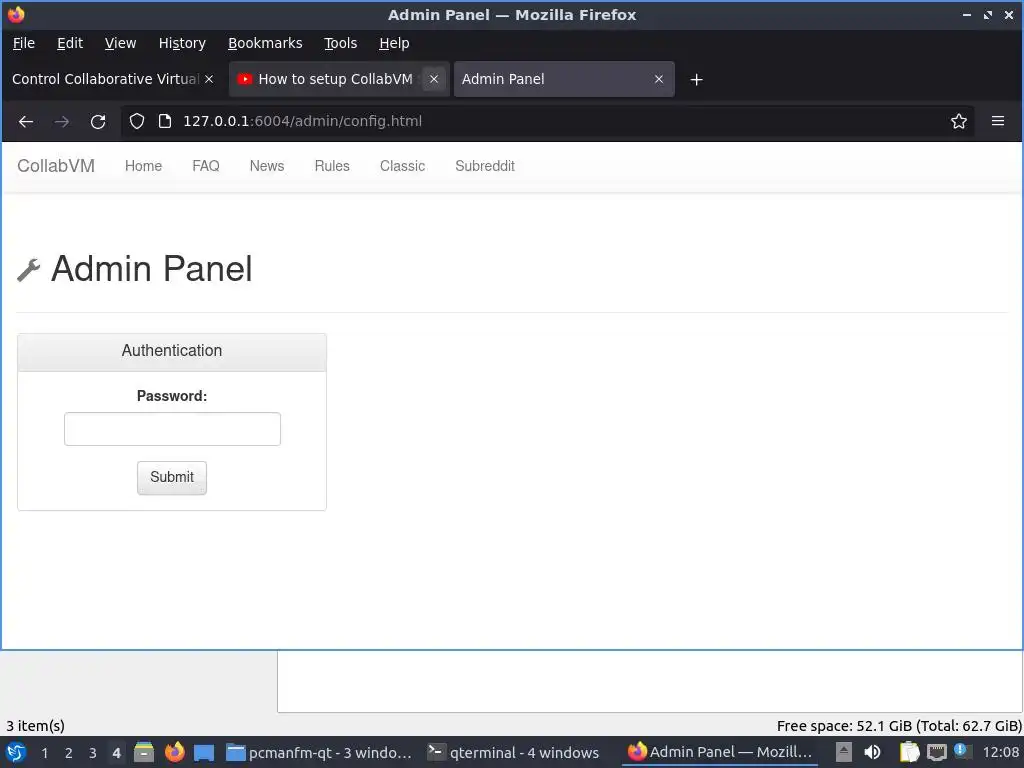Submit the admin password form
This screenshot has width=1024, height=768.
172,477
